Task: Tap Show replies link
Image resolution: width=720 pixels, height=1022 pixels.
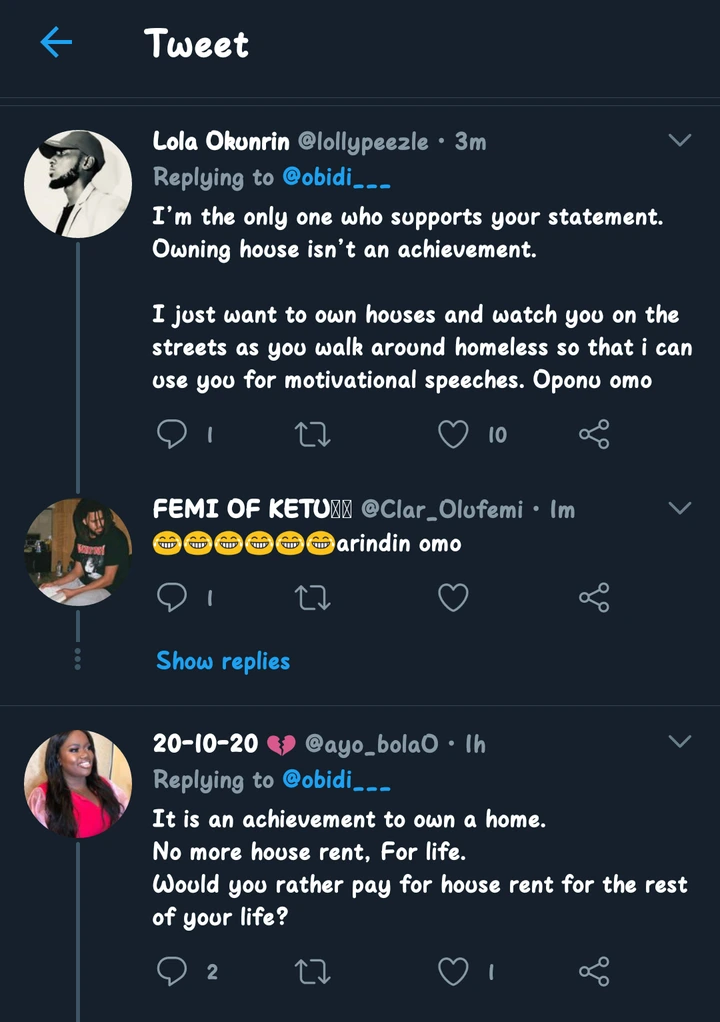Action: point(223,661)
